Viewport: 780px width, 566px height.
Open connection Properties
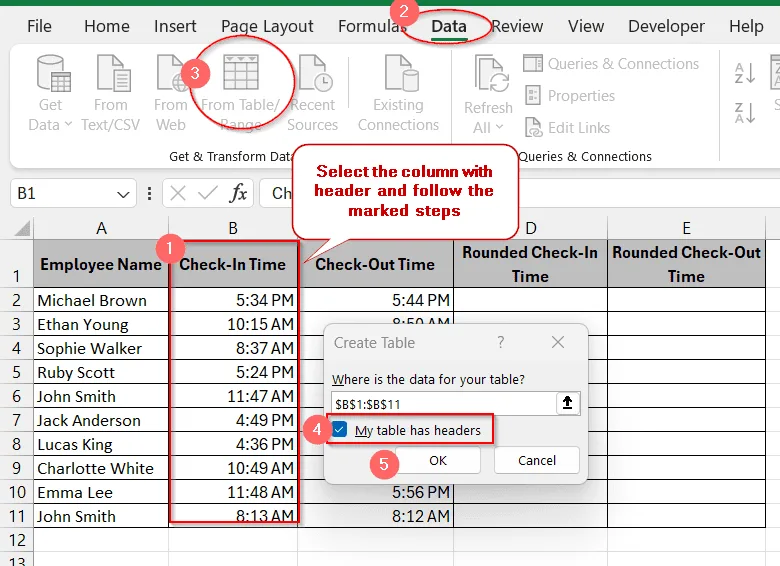click(x=570, y=95)
